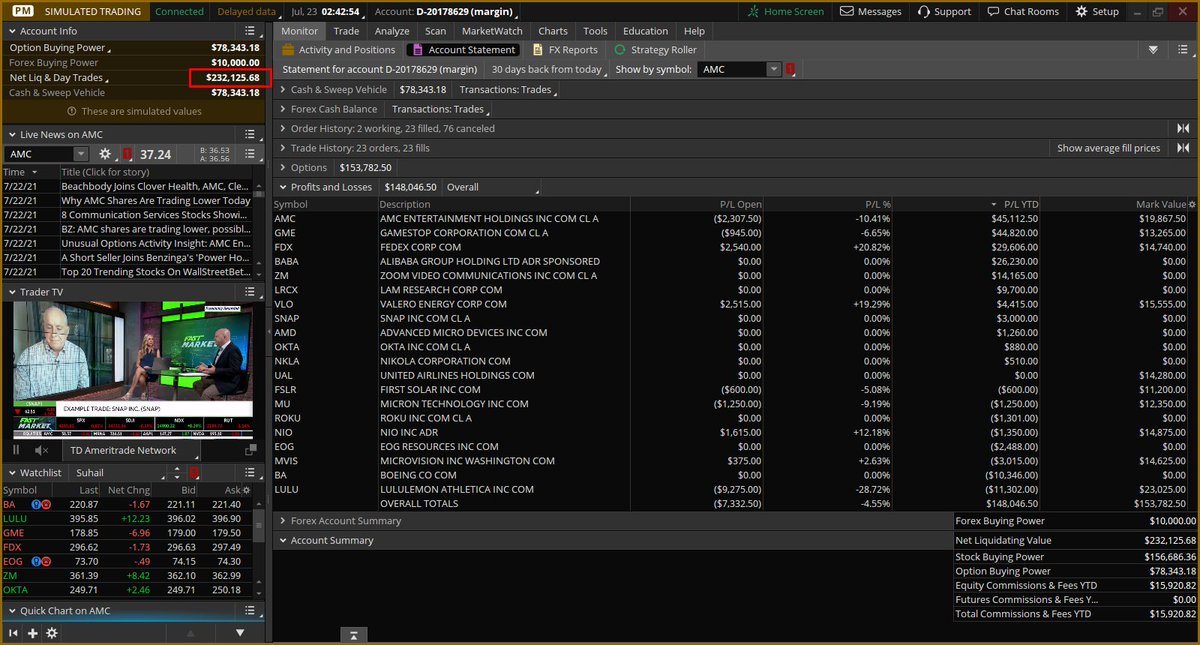This screenshot has width=1200, height=645.
Task: Switch to the MarketWatch tab
Action: [x=491, y=31]
